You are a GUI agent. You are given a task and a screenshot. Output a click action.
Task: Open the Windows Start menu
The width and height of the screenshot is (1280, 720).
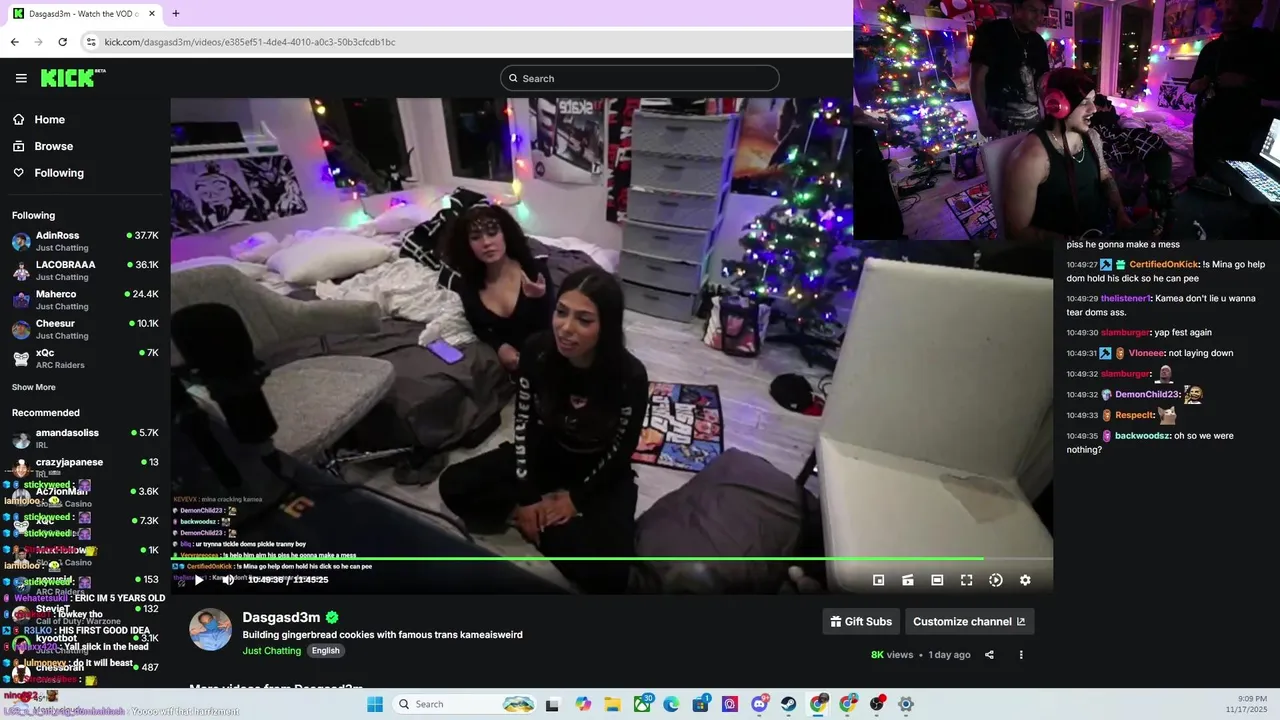(x=375, y=704)
